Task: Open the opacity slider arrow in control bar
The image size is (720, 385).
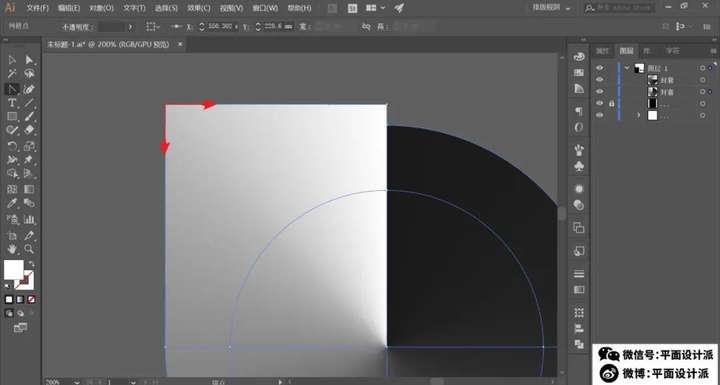Action: point(130,27)
